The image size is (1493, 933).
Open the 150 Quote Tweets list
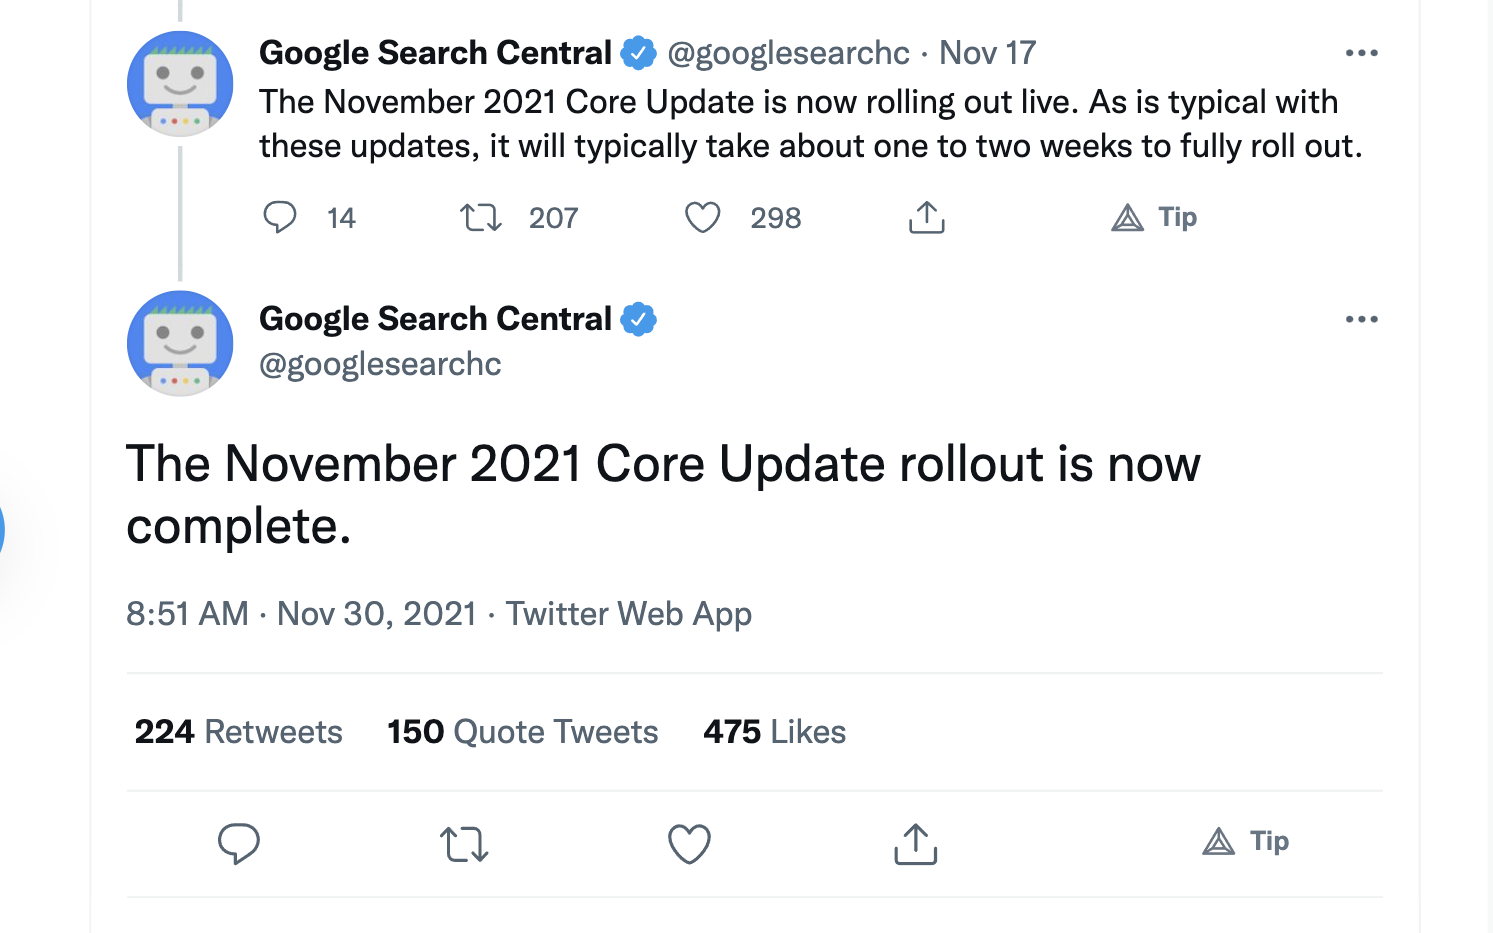point(521,731)
